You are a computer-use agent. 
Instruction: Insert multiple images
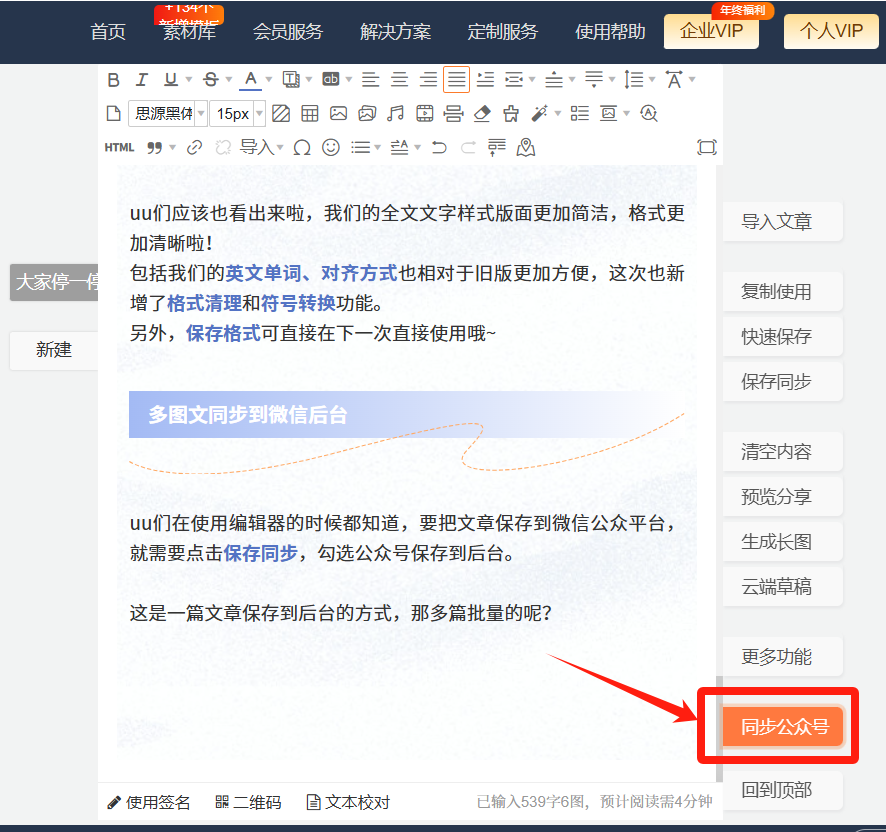click(367, 114)
